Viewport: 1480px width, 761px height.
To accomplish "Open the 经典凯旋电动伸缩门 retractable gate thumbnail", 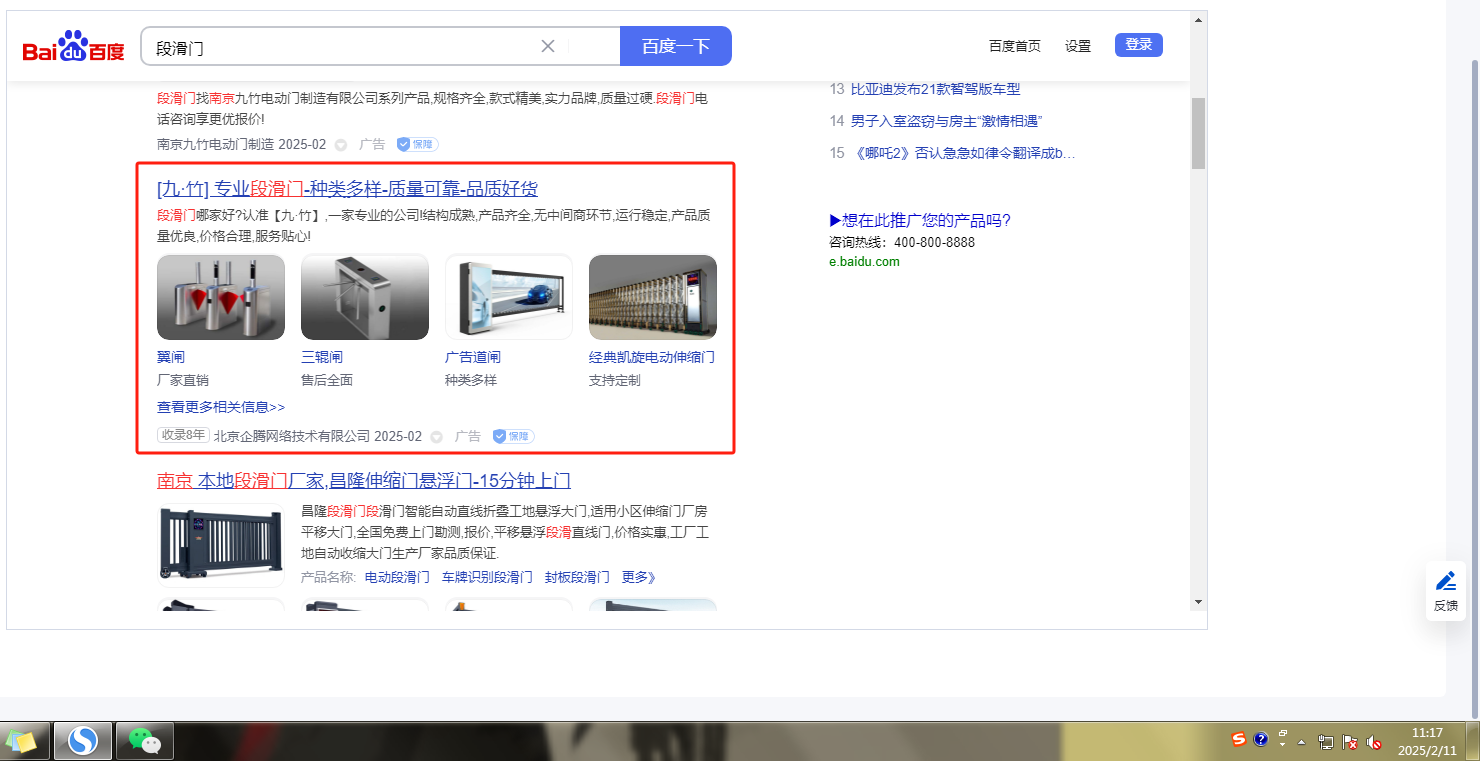I will 653,297.
